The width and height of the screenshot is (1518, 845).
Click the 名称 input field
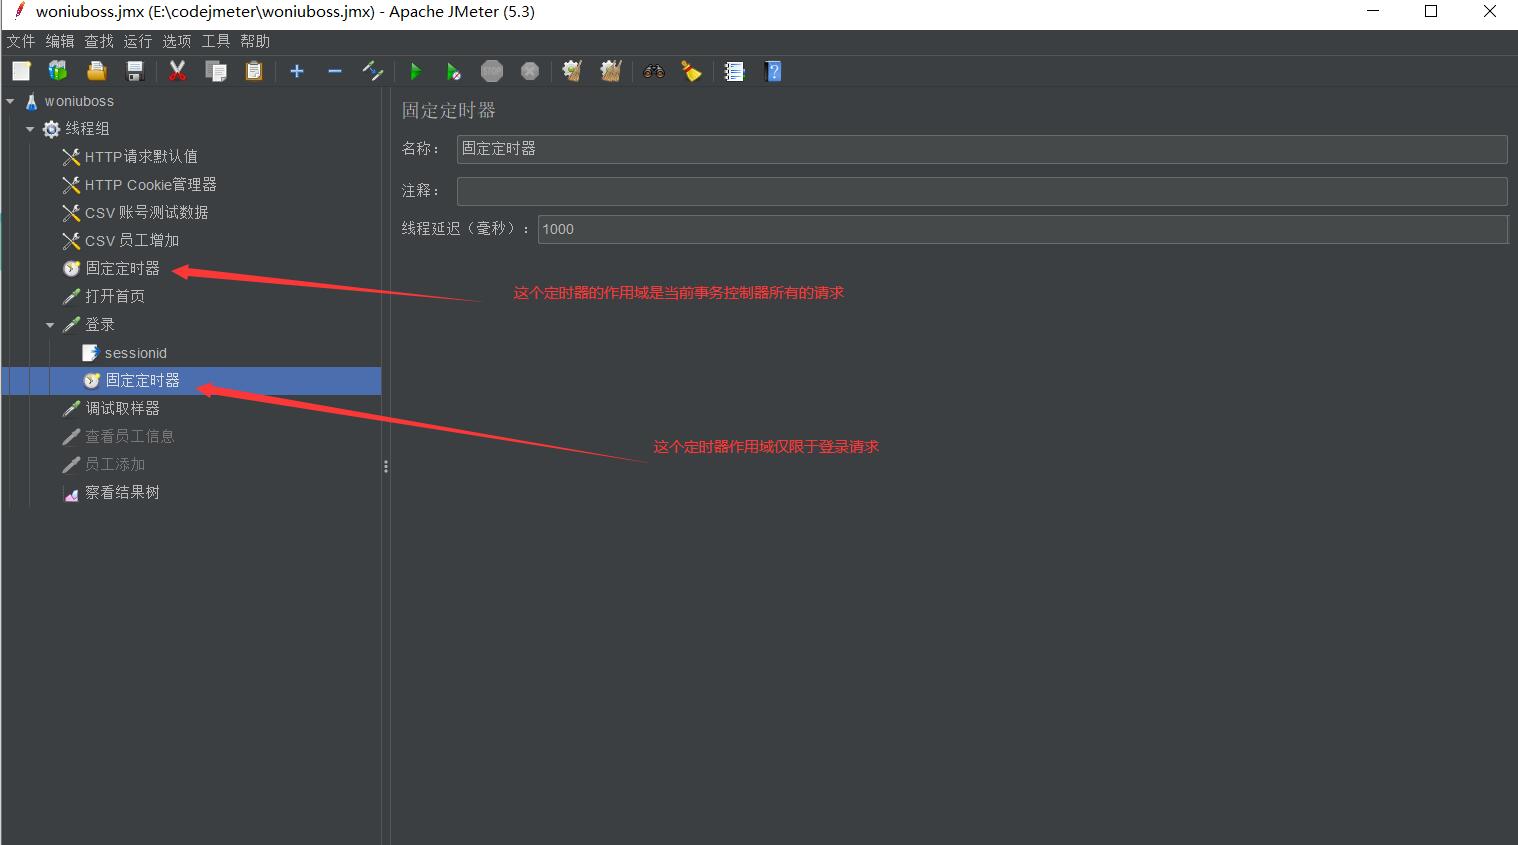pyautogui.click(x=981, y=149)
